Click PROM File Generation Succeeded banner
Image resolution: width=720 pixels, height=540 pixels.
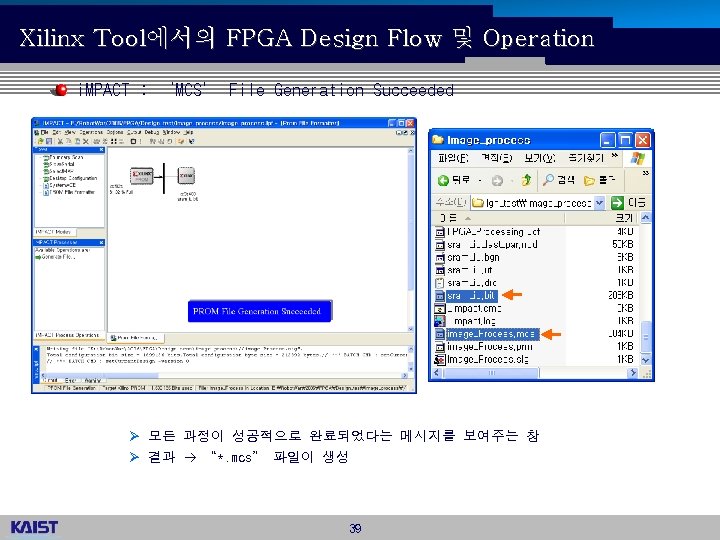click(x=259, y=311)
